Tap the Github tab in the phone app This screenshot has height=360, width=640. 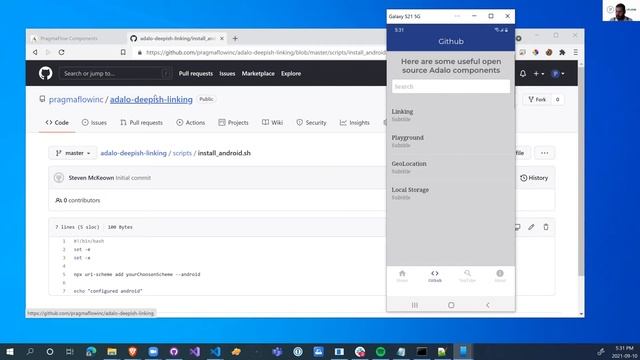click(x=435, y=276)
